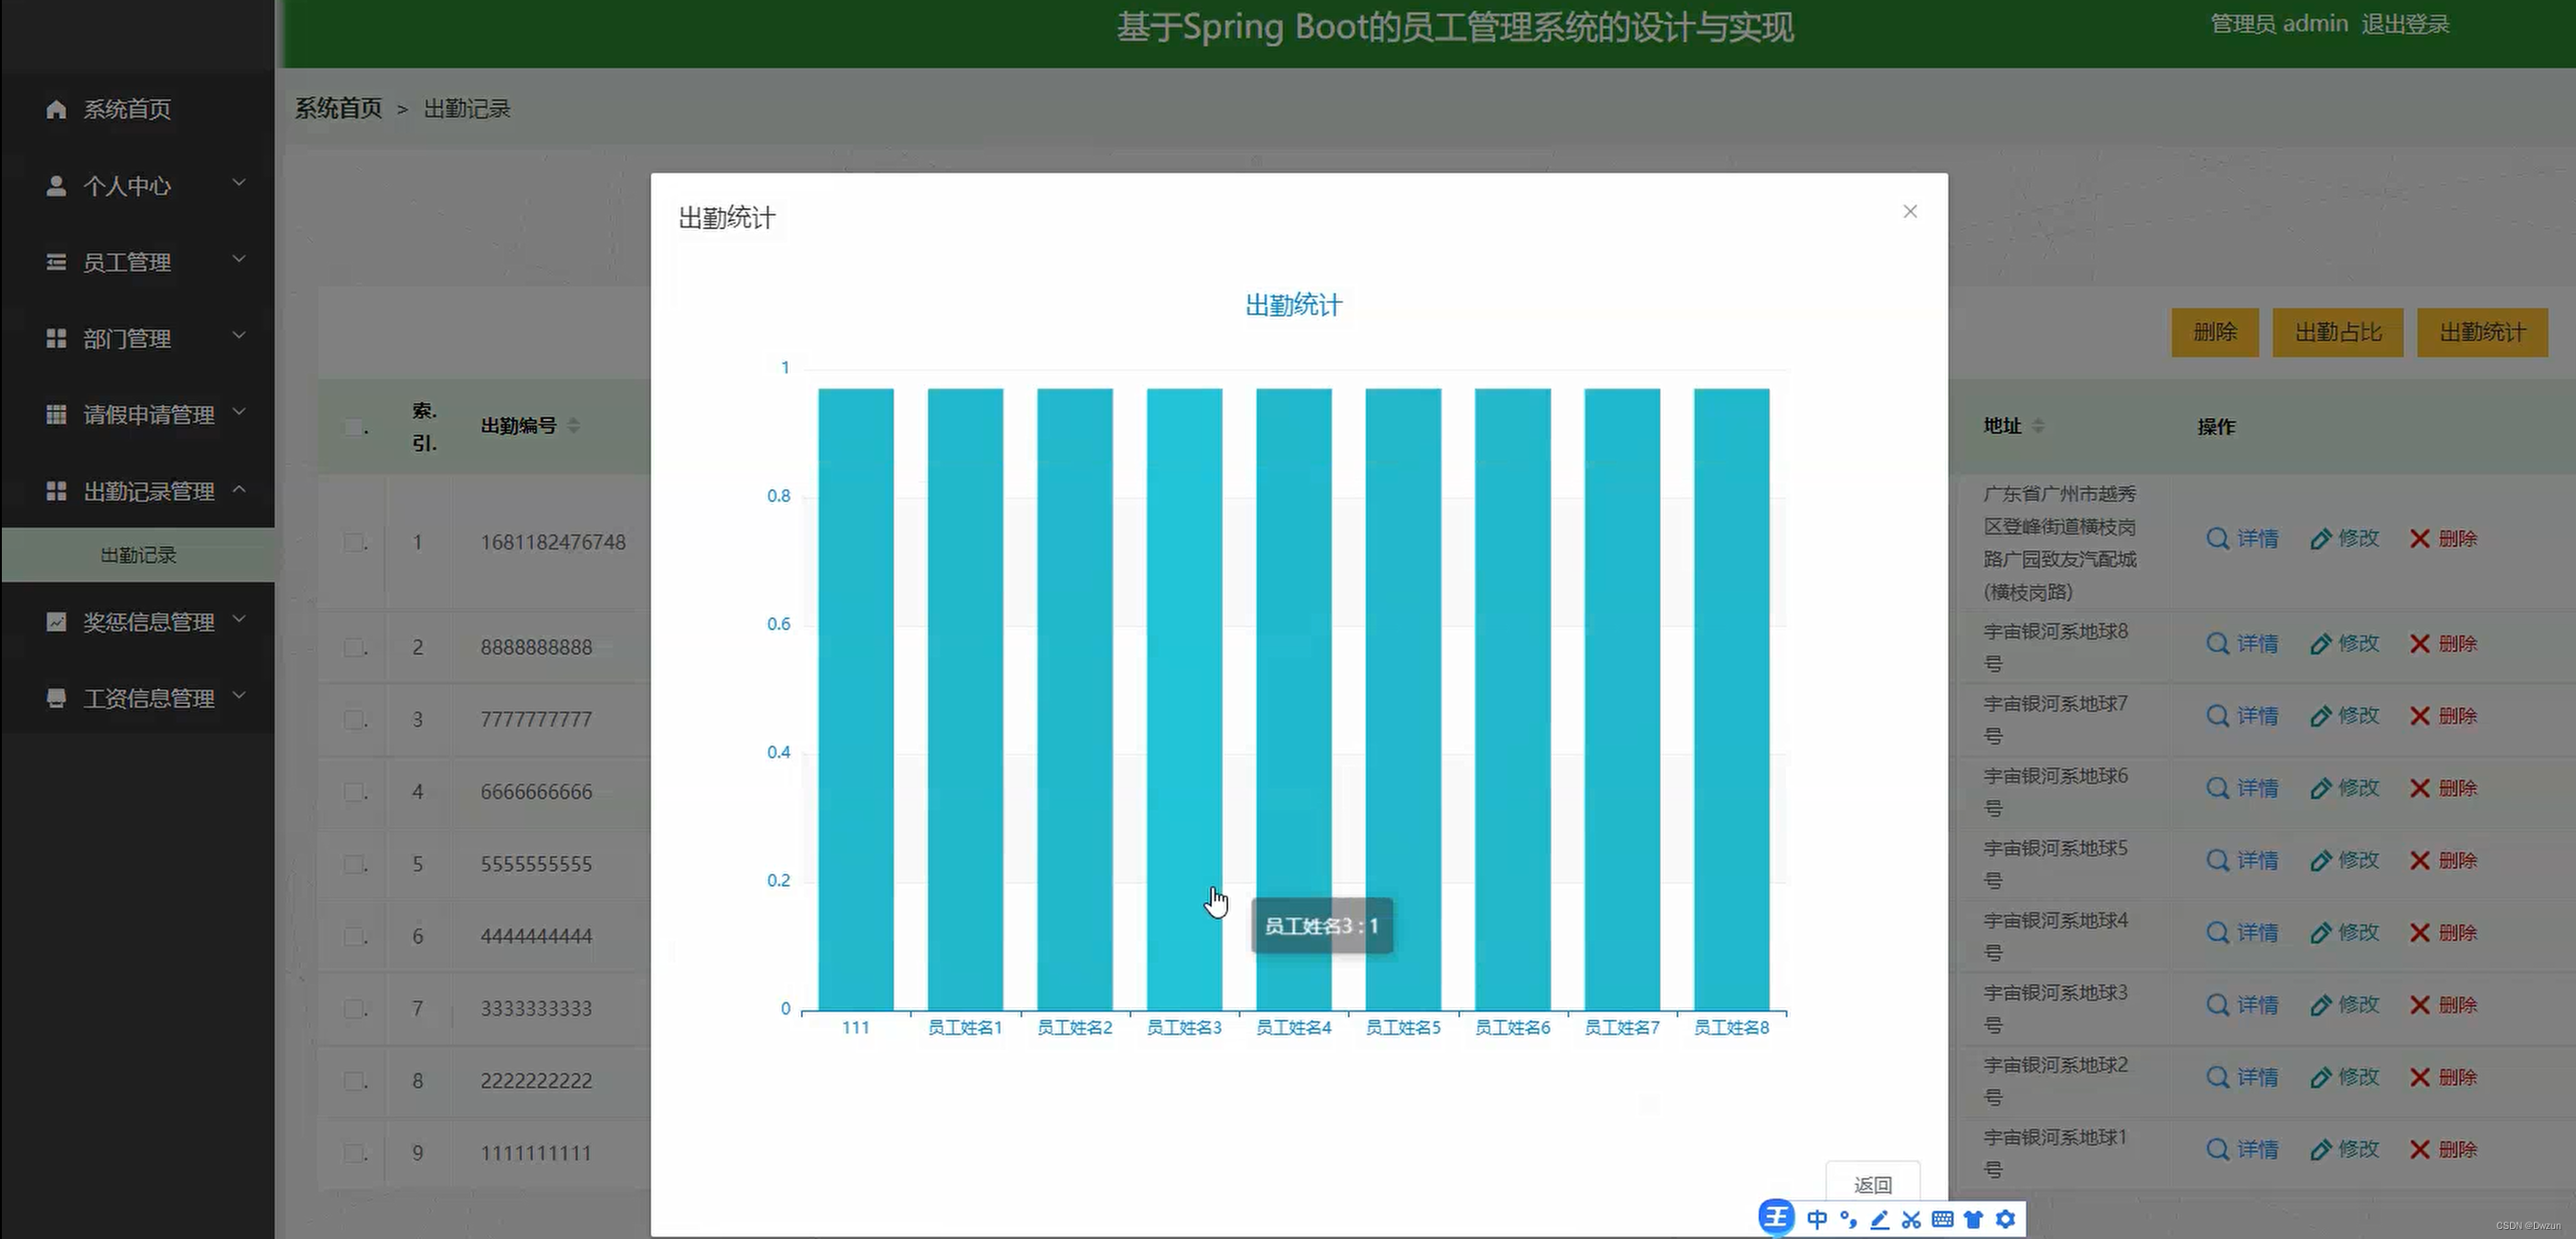Click the magnifier 详情 icon for row 1681182476748

2217,539
